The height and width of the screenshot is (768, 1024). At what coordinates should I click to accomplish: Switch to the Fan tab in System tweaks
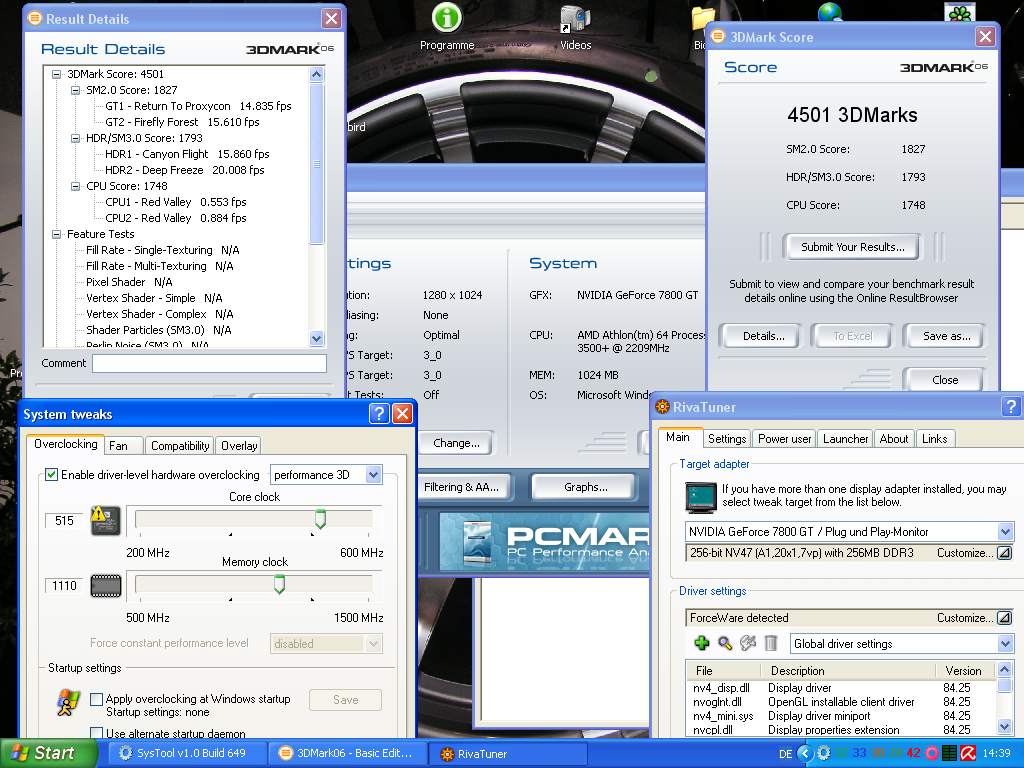(x=123, y=445)
